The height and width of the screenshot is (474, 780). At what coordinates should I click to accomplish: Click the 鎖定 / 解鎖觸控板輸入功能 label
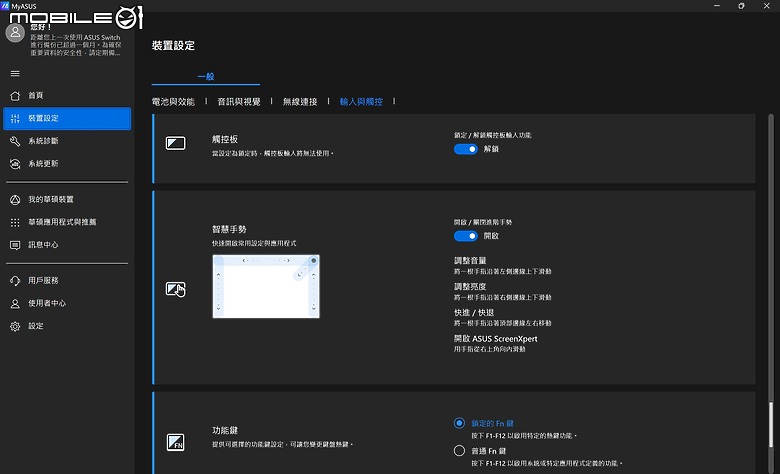pyautogui.click(x=492, y=135)
